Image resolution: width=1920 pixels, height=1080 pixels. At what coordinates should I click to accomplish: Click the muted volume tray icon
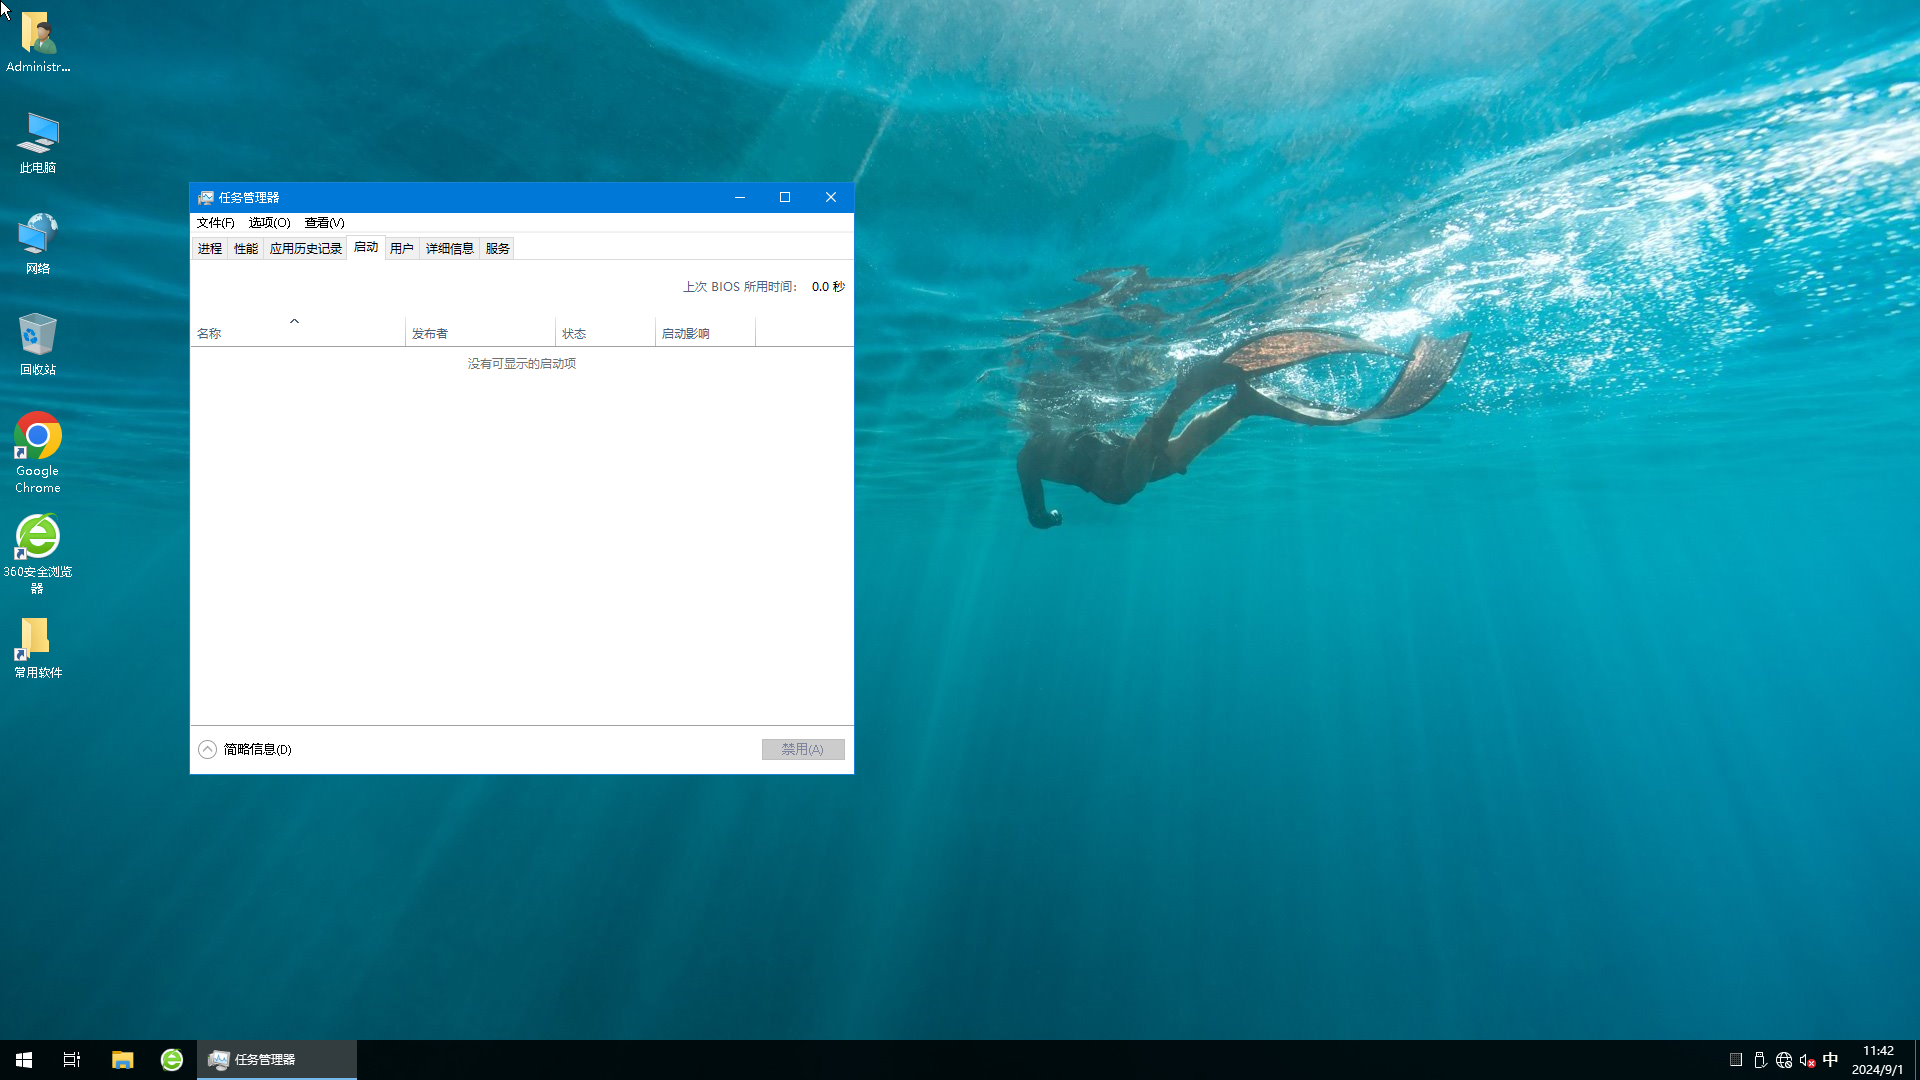point(1807,1060)
